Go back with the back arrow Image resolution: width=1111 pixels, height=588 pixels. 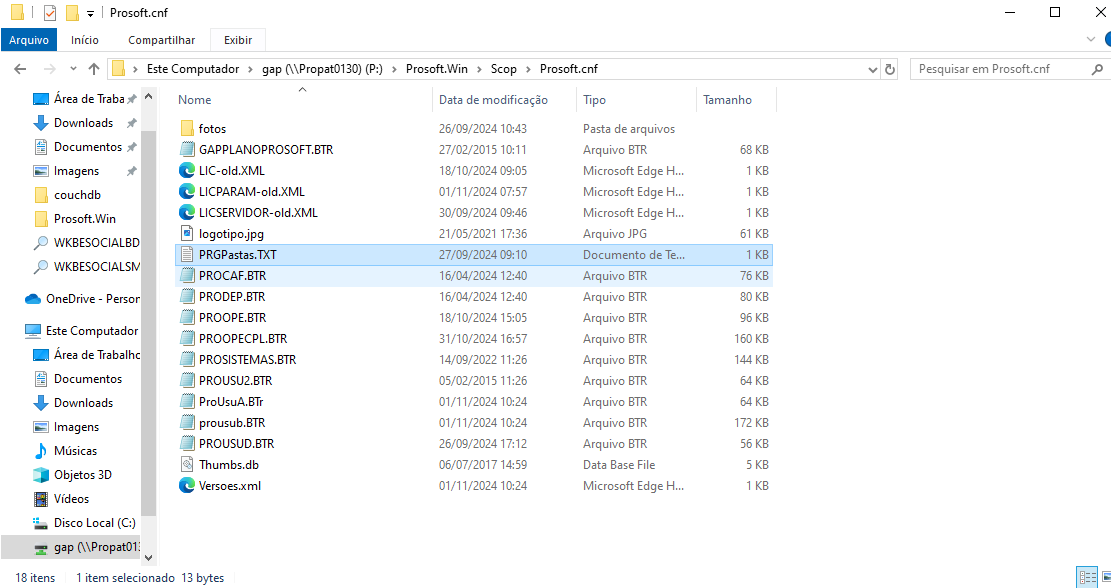[20, 69]
